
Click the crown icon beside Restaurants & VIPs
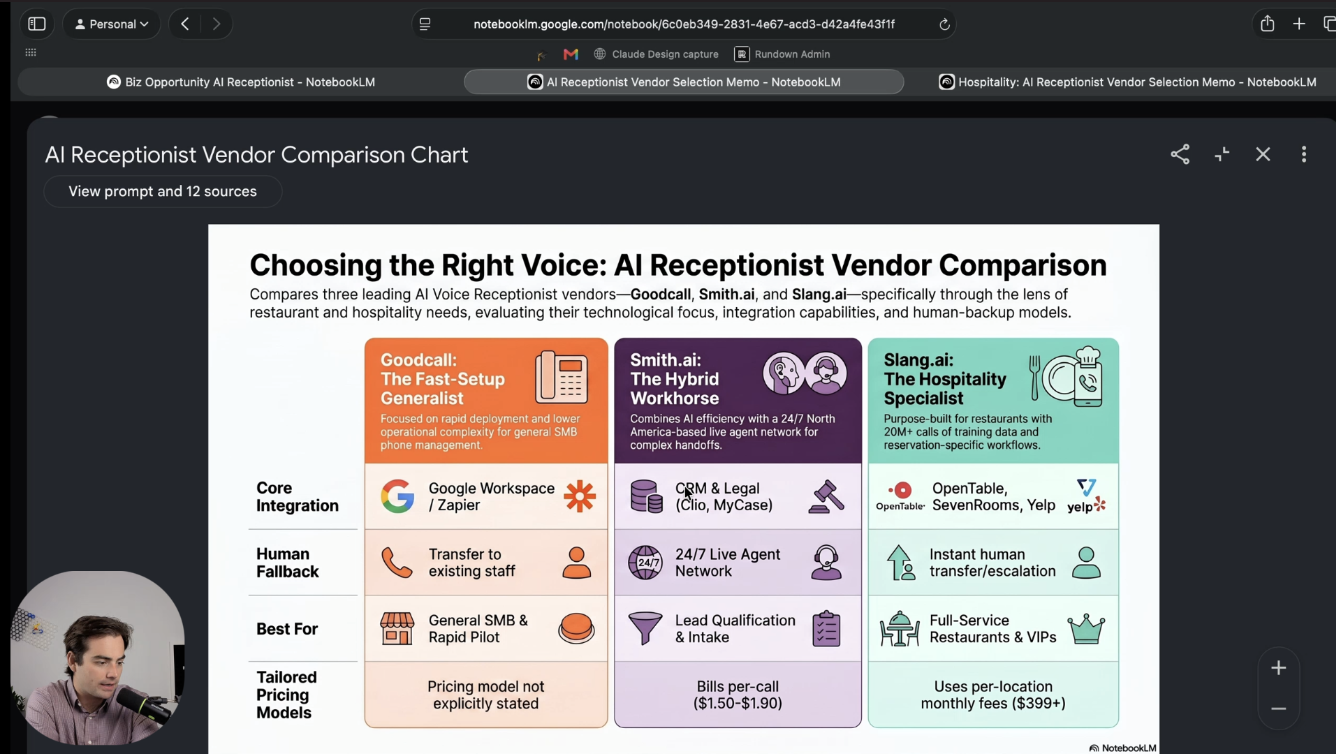click(x=1086, y=629)
